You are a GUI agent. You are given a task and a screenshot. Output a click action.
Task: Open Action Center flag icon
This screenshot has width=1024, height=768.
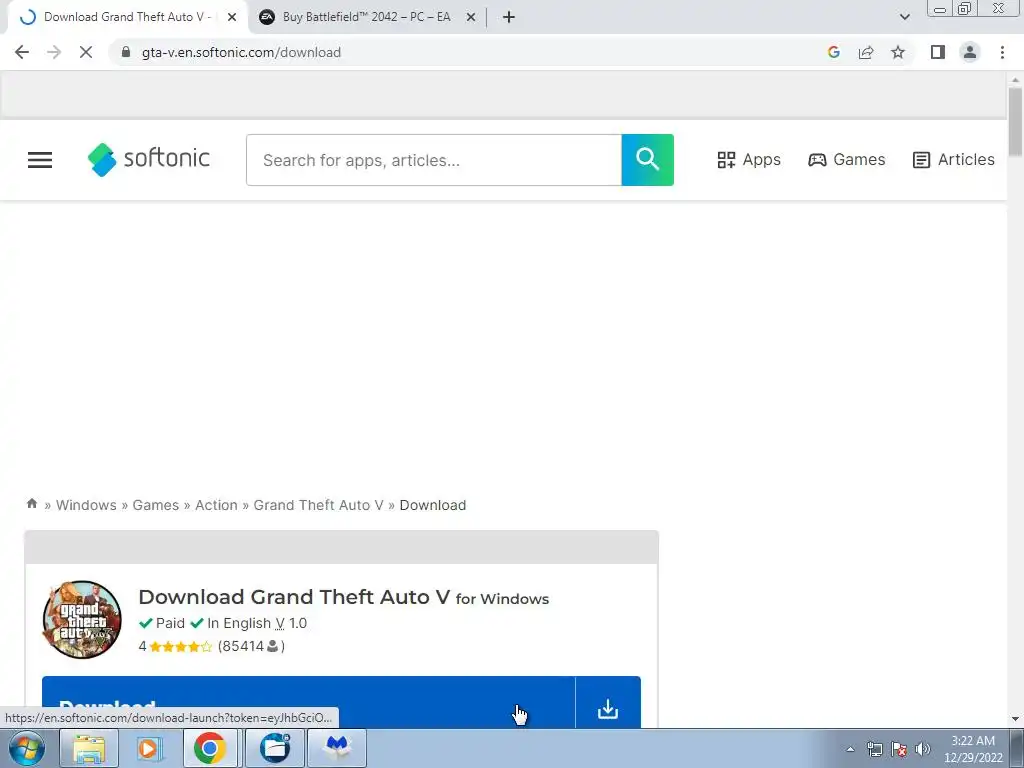pyautogui.click(x=899, y=749)
